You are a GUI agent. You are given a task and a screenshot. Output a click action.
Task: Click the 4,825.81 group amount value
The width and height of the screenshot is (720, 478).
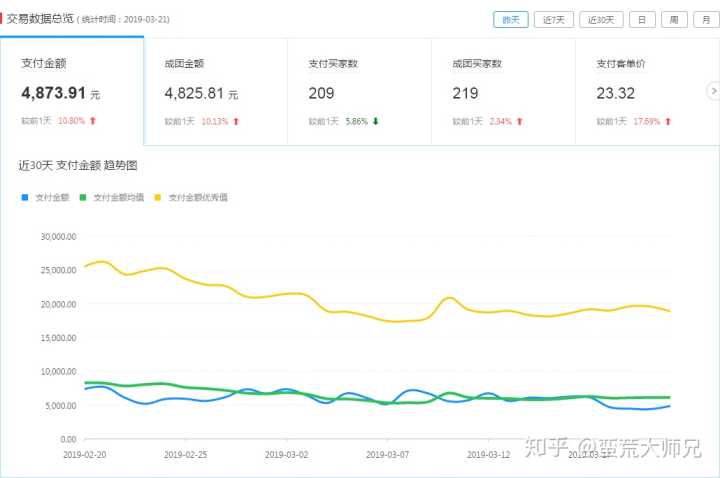pos(194,94)
